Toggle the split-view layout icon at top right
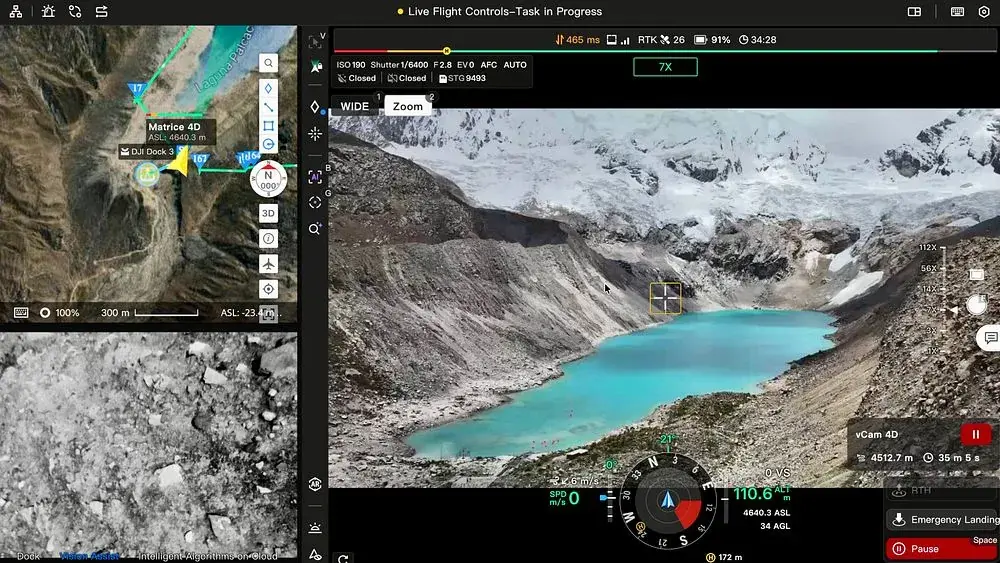This screenshot has height=563, width=1000. 914,11
